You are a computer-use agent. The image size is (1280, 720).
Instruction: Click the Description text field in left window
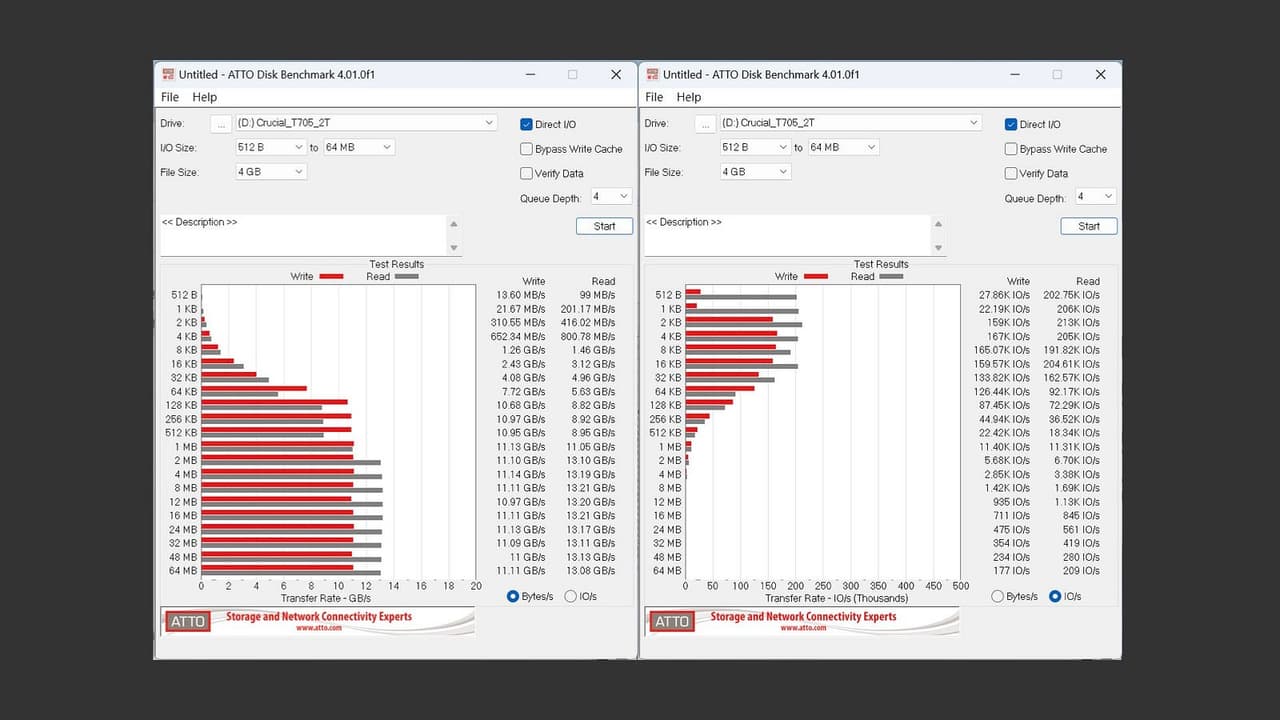(302, 235)
